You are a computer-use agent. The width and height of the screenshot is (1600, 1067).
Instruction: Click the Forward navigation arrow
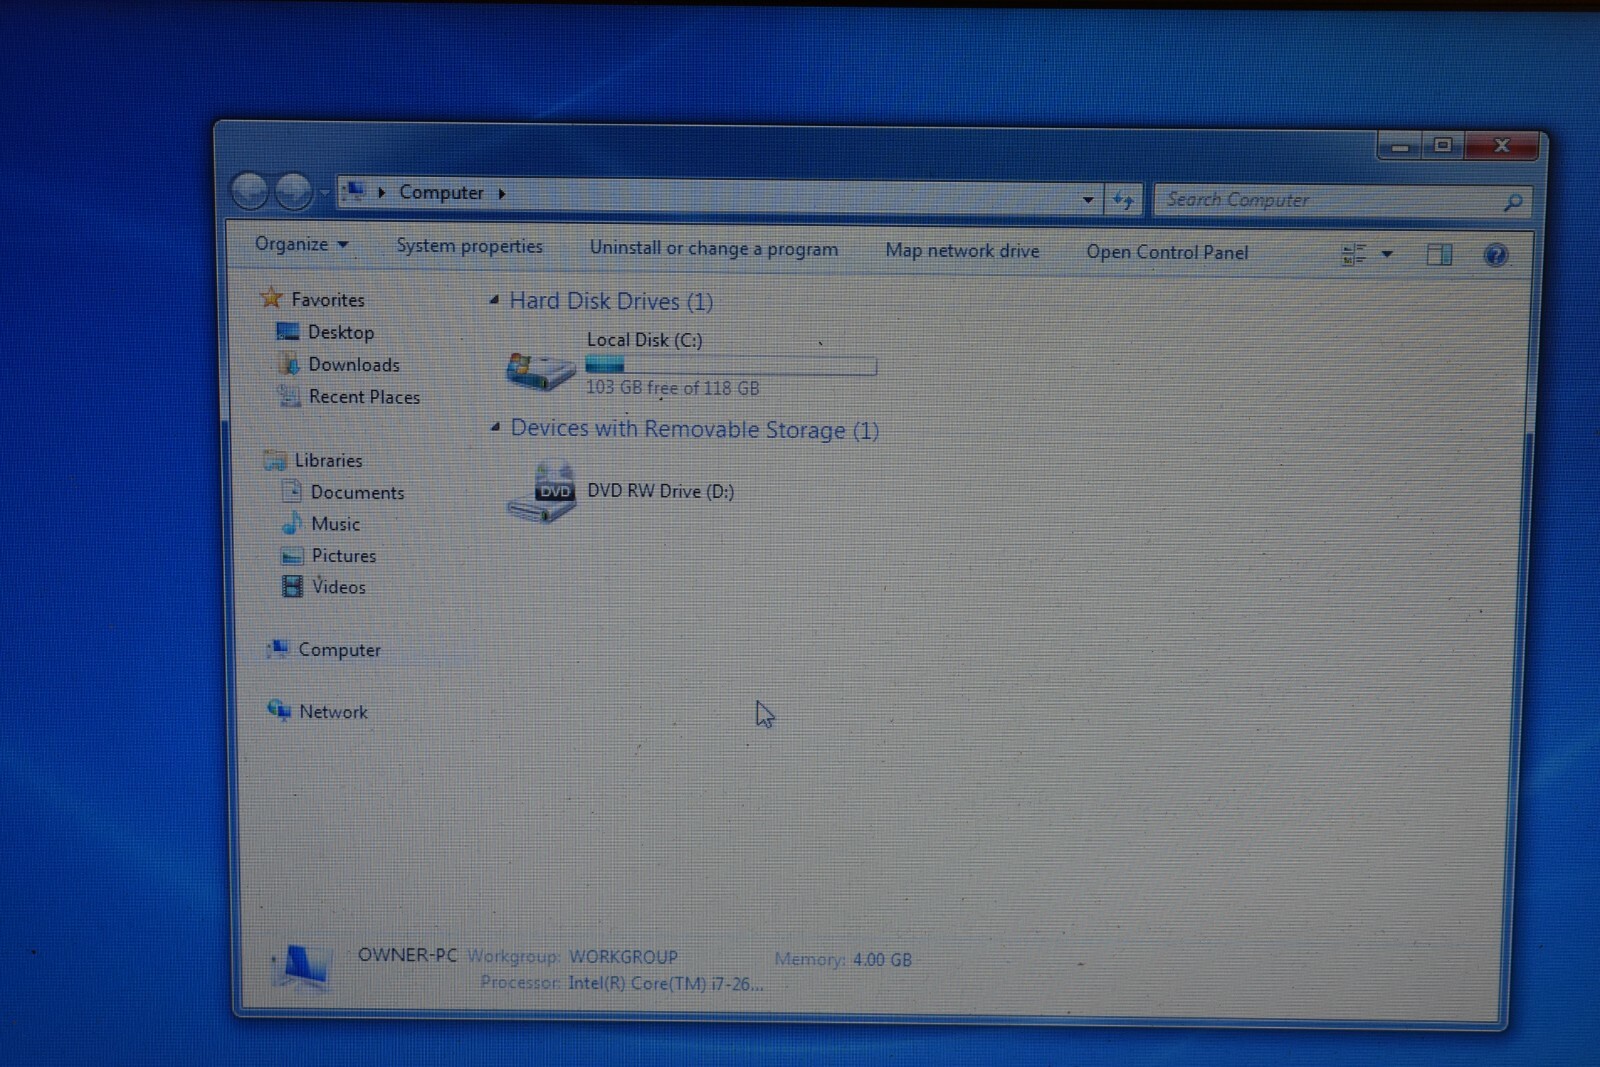pos(293,191)
